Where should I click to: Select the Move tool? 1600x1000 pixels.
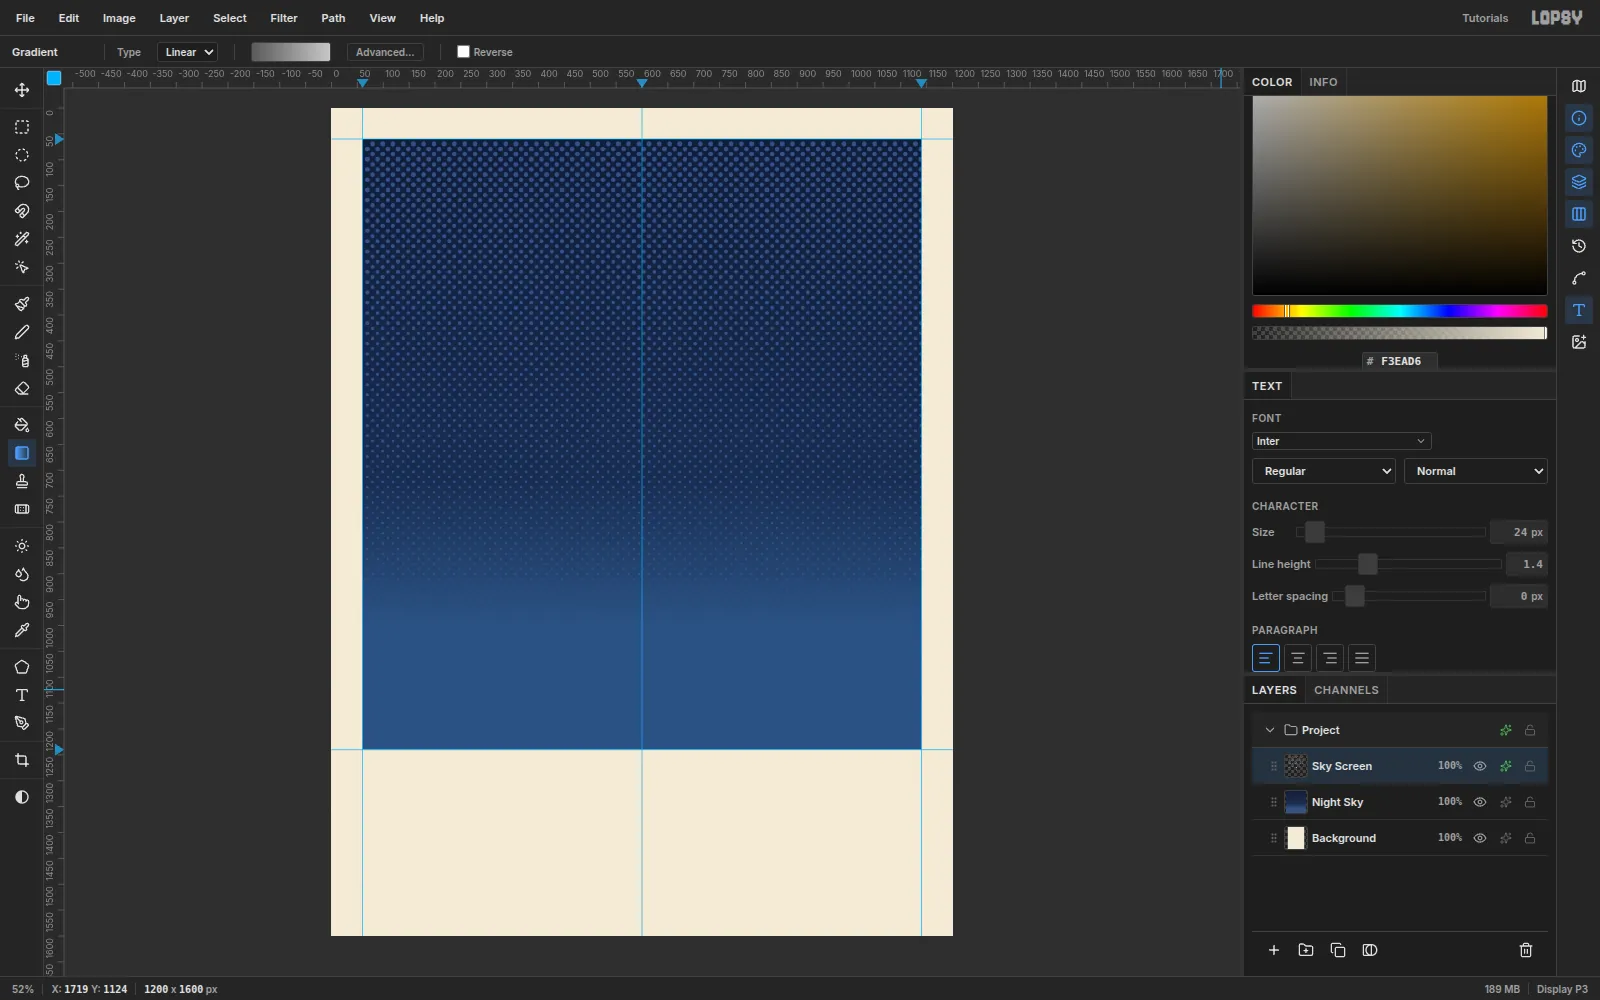pos(22,90)
